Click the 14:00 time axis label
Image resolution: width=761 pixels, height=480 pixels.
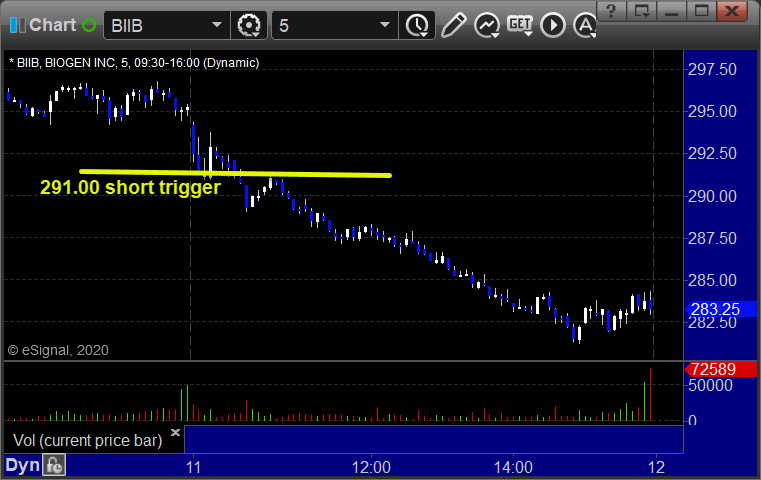513,467
